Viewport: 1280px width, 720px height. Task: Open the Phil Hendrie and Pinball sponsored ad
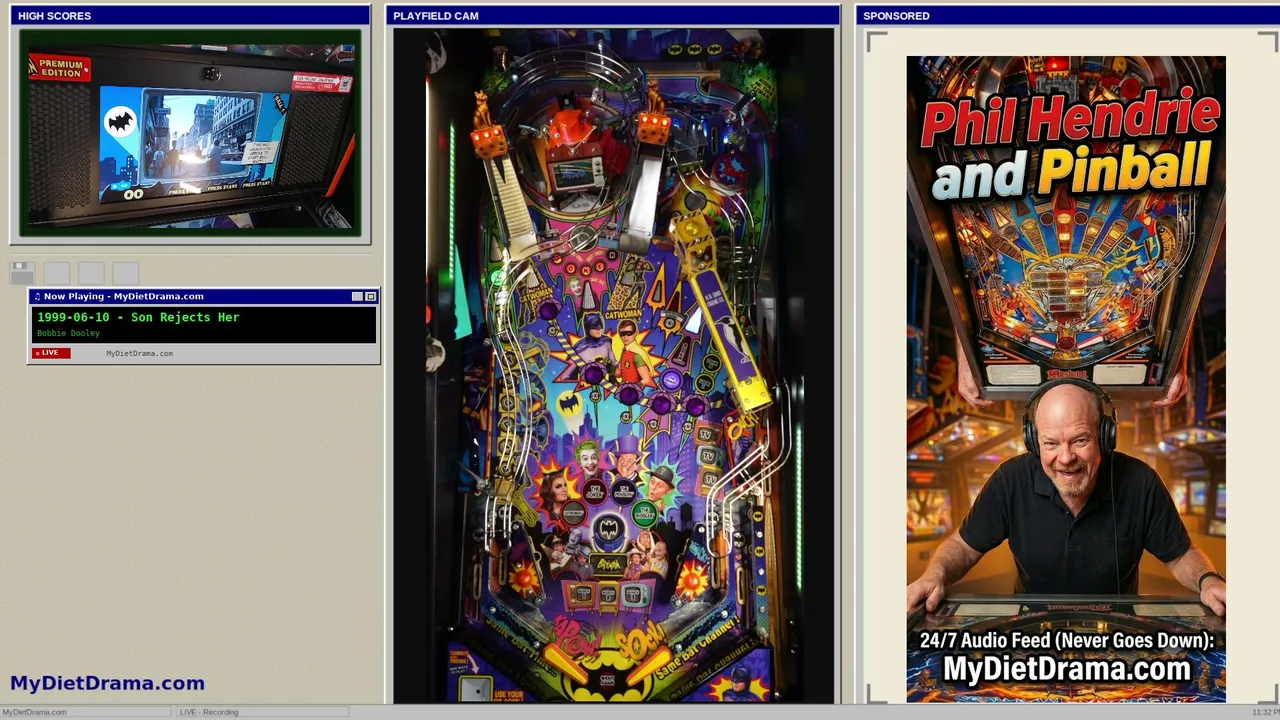pyautogui.click(x=1066, y=379)
